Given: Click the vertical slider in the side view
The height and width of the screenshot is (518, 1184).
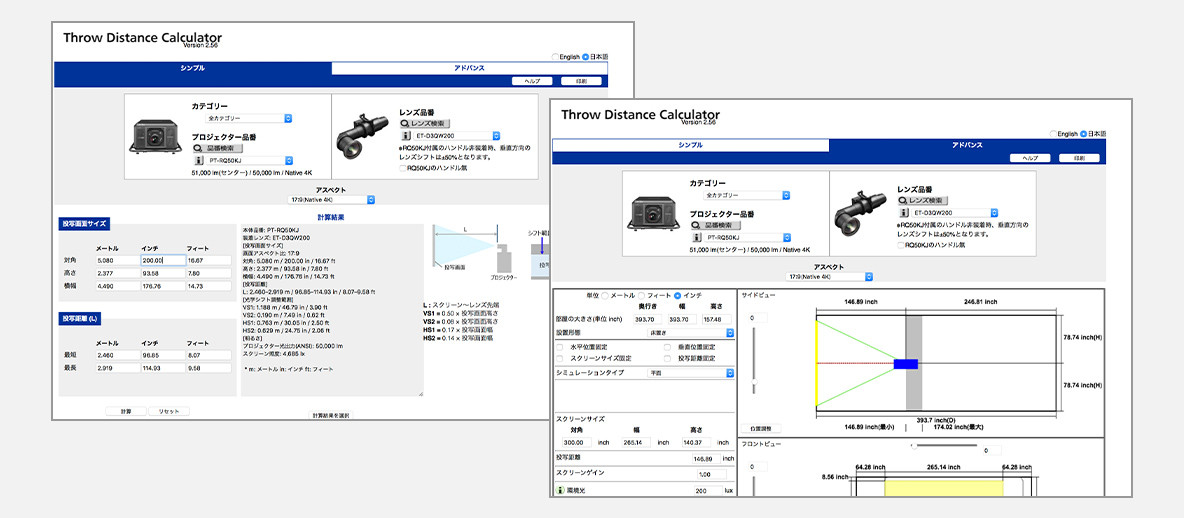Looking at the screenshot, I should (x=754, y=360).
